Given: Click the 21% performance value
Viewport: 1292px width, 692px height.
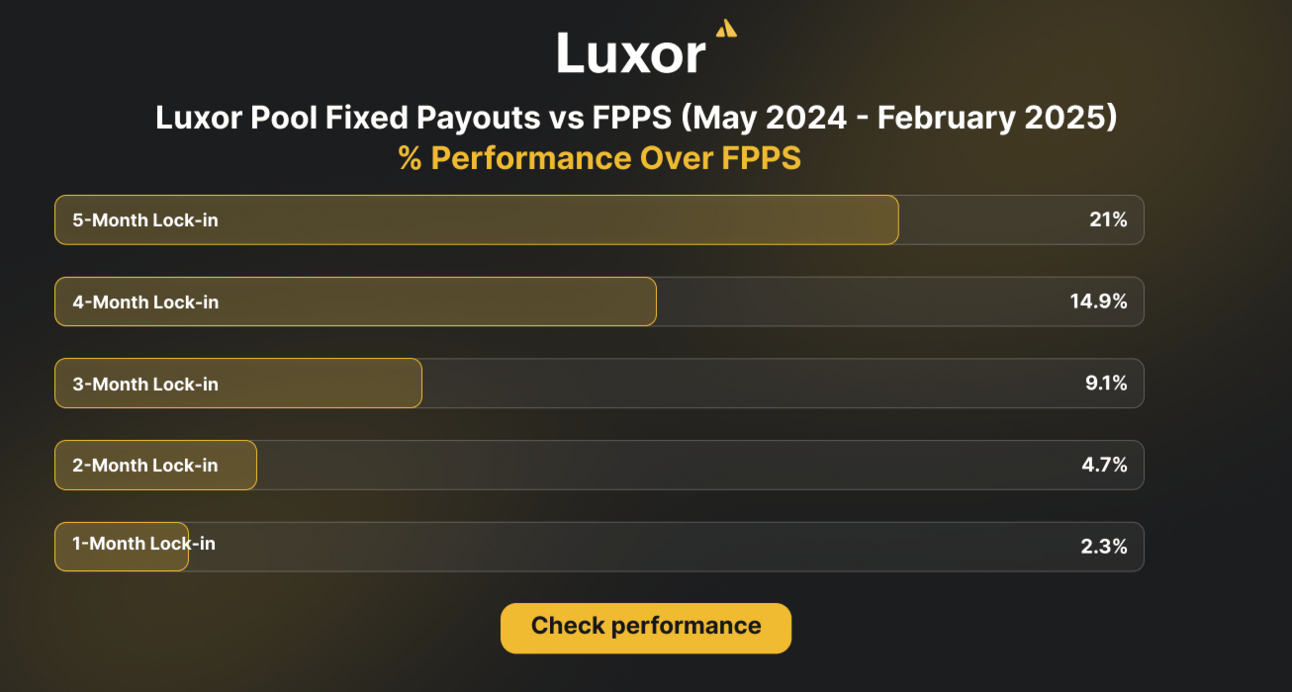Looking at the screenshot, I should (1108, 220).
